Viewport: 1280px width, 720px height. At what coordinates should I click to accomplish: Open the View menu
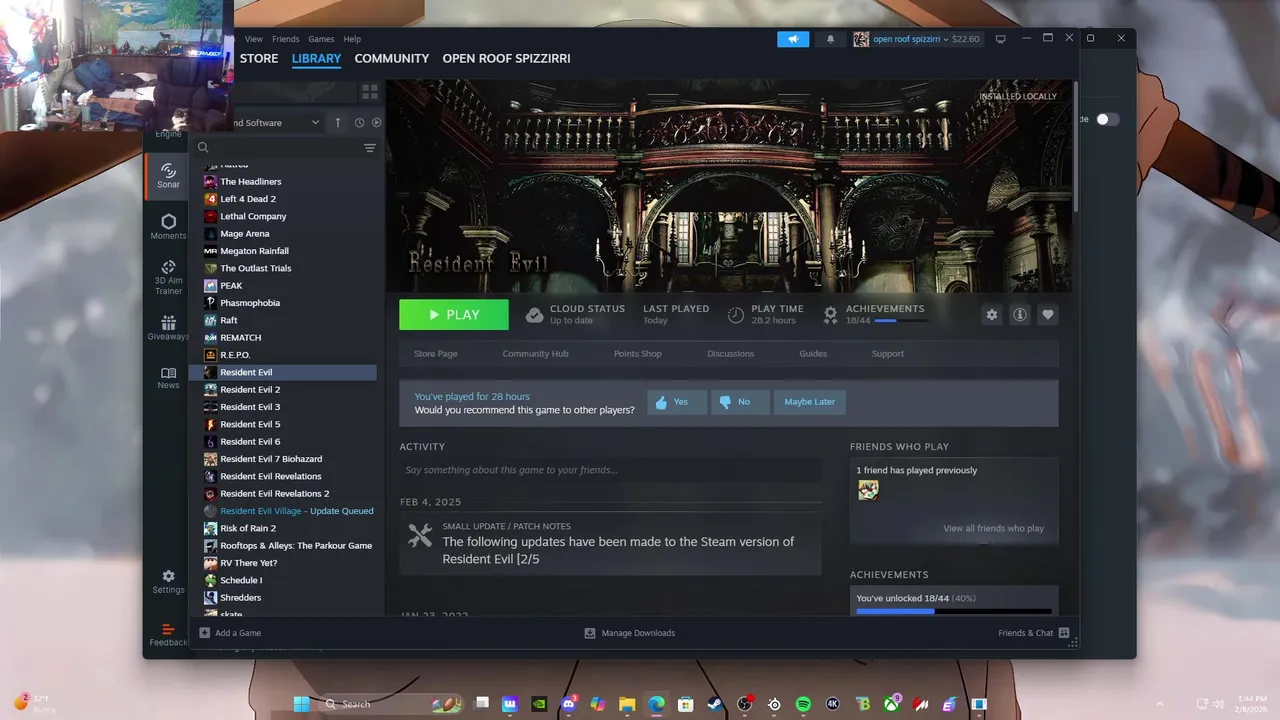(254, 39)
